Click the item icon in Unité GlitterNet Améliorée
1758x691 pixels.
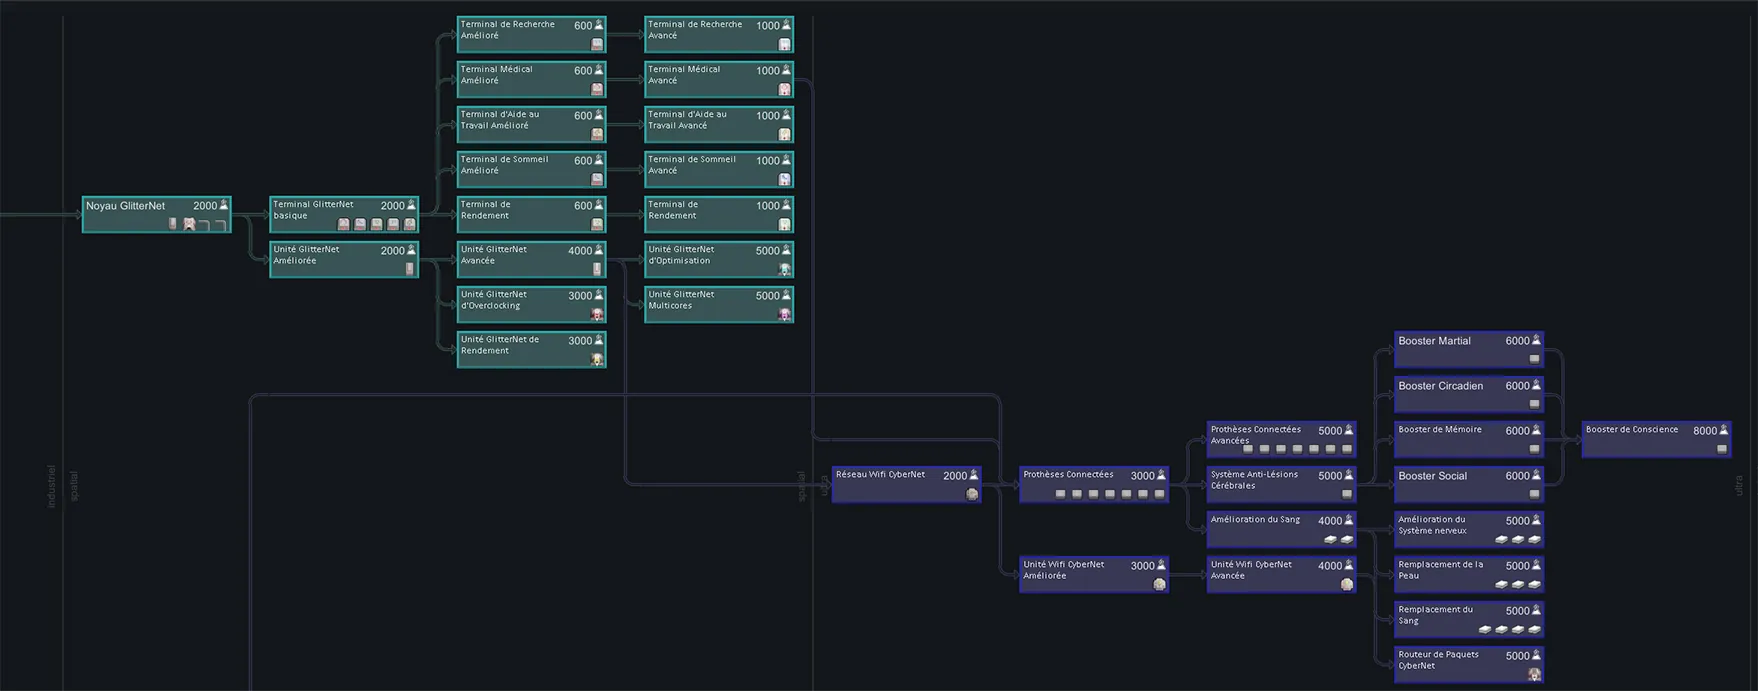click(409, 269)
